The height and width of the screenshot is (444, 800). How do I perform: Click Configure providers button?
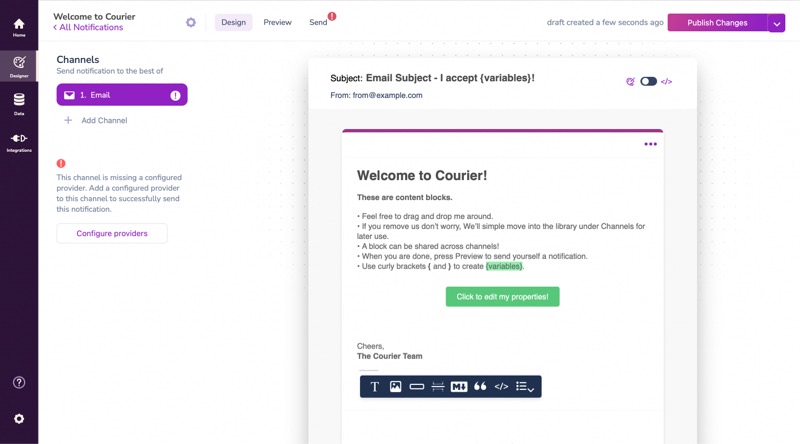(112, 233)
